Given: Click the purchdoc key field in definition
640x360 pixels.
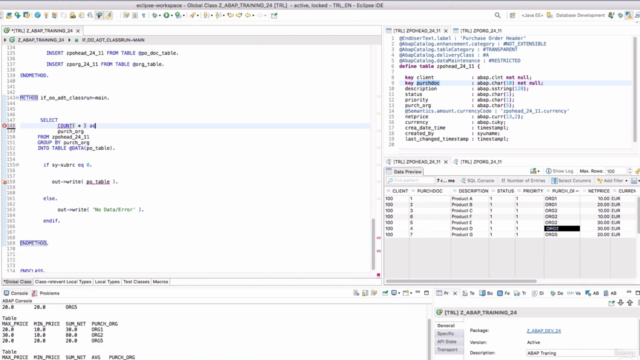Looking at the screenshot, I should coord(428,83).
